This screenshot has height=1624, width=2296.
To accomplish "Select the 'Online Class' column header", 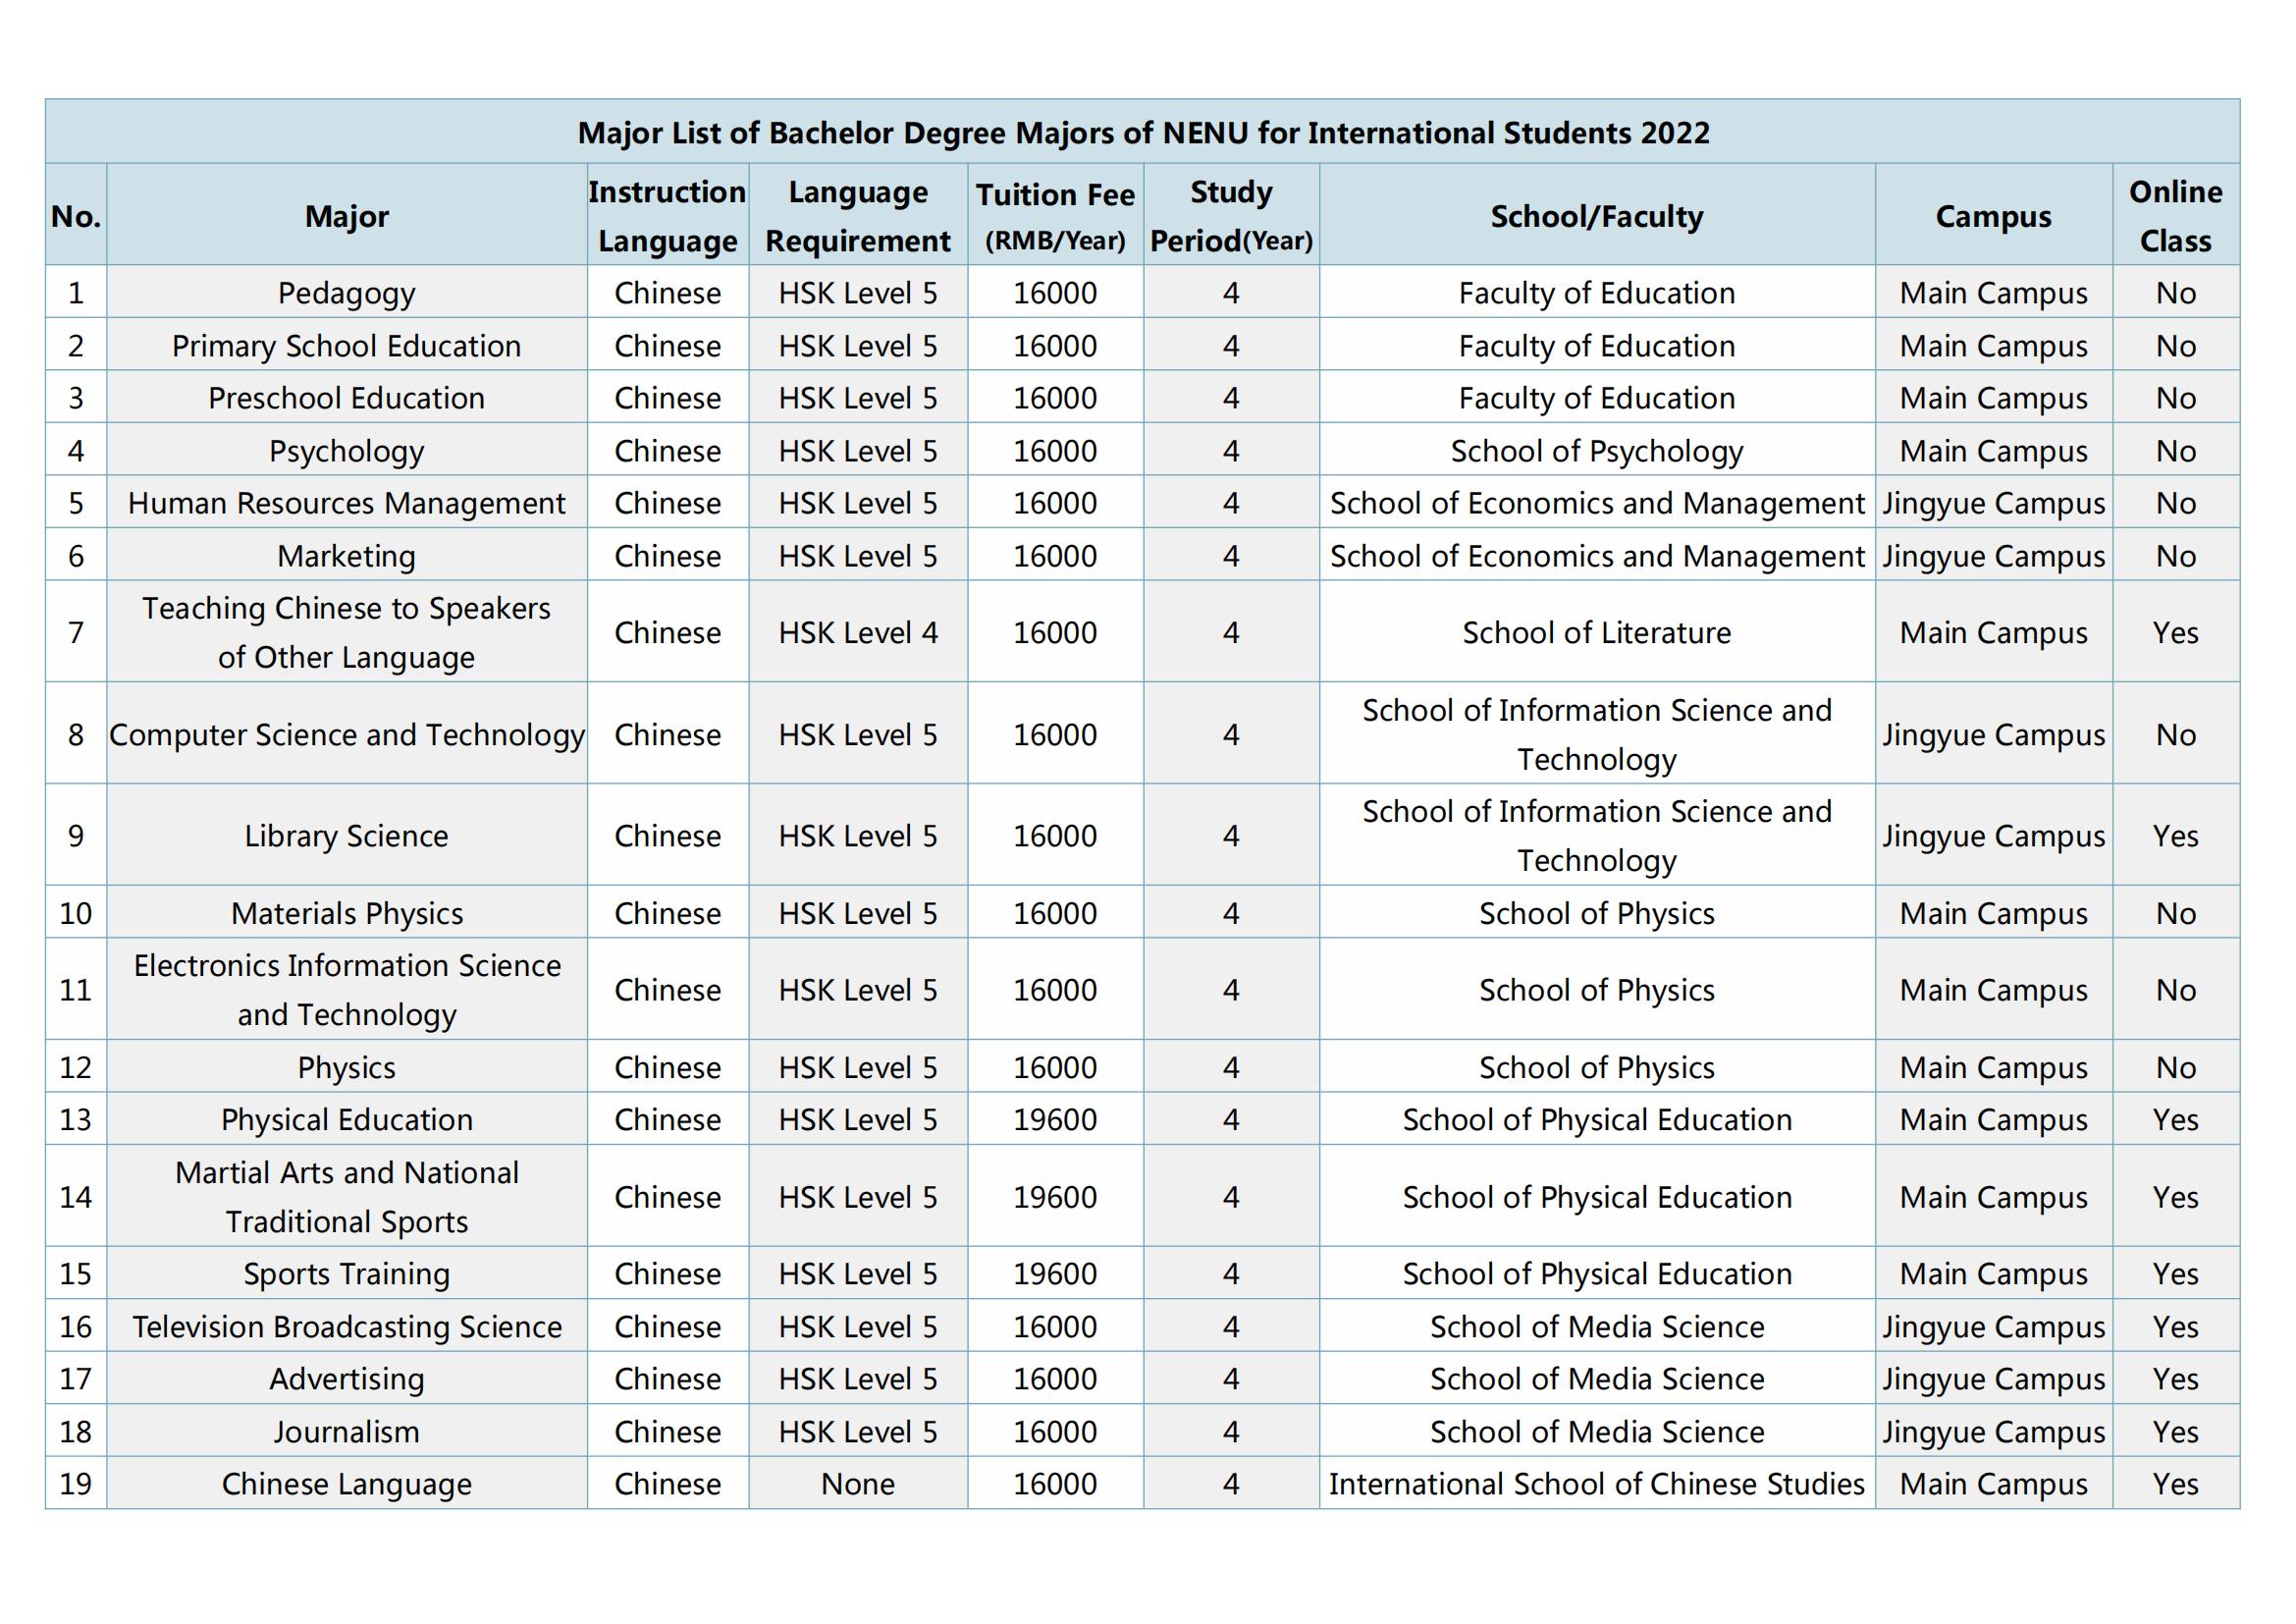I will pyautogui.click(x=2175, y=216).
